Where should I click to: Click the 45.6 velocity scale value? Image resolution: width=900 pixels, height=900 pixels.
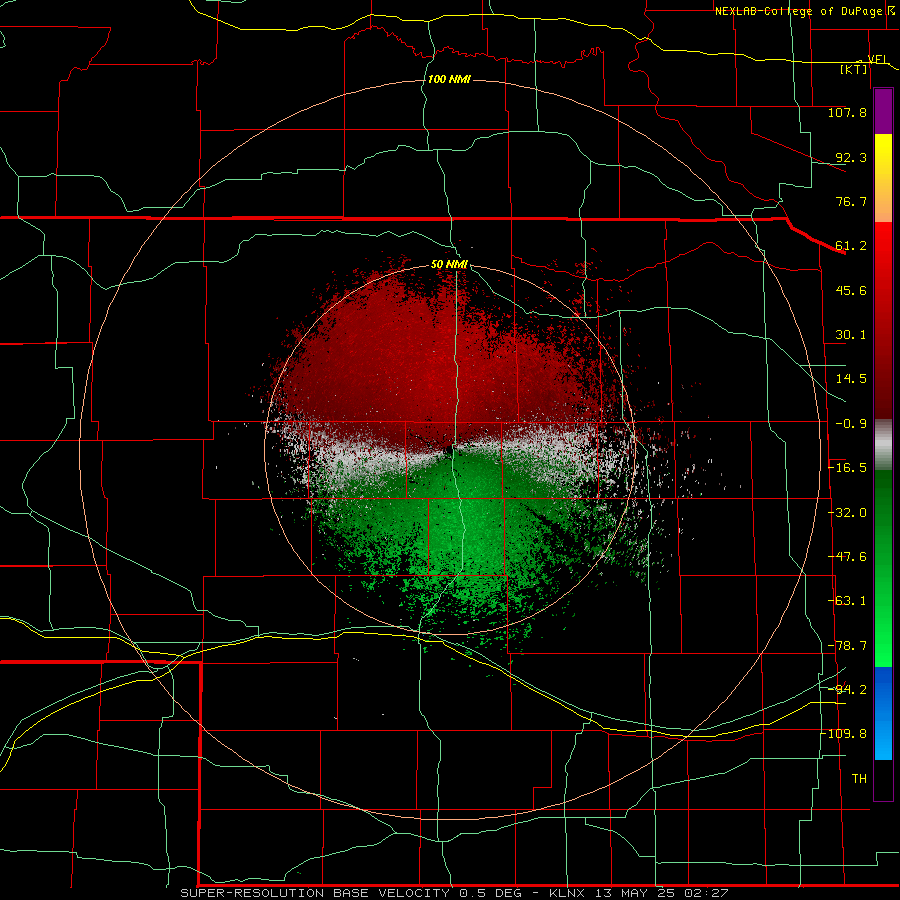(x=851, y=290)
